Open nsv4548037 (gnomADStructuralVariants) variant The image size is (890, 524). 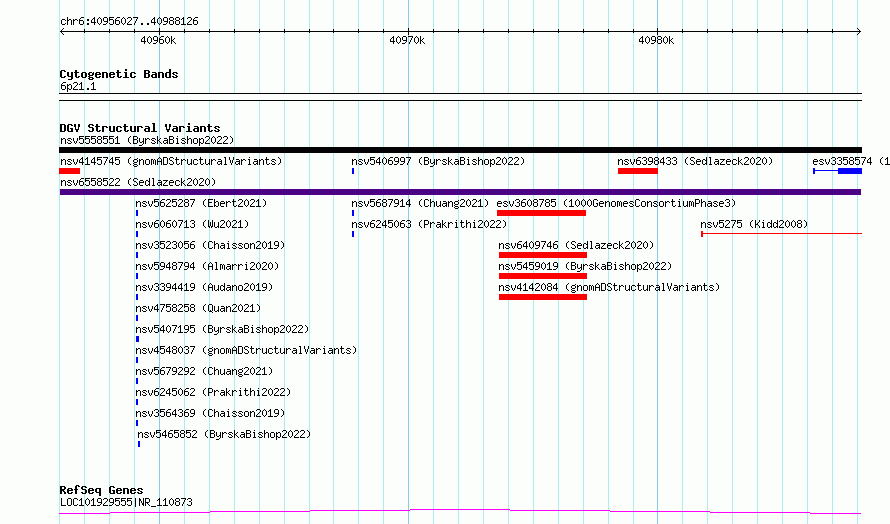click(246, 350)
